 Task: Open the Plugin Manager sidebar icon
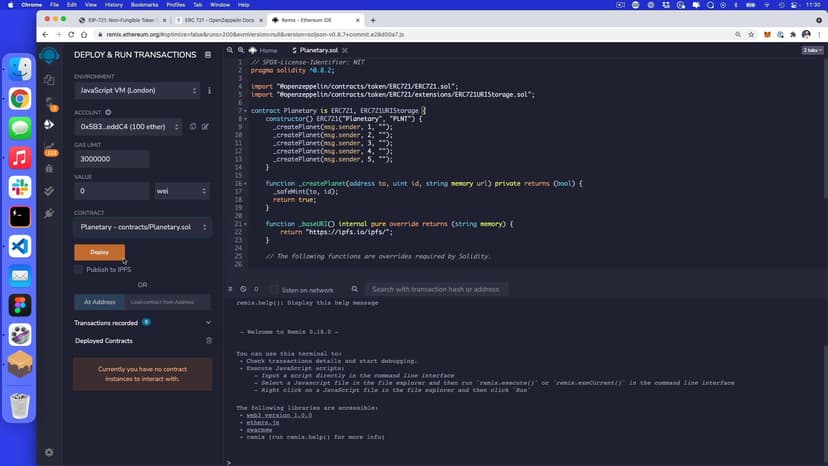[49, 214]
